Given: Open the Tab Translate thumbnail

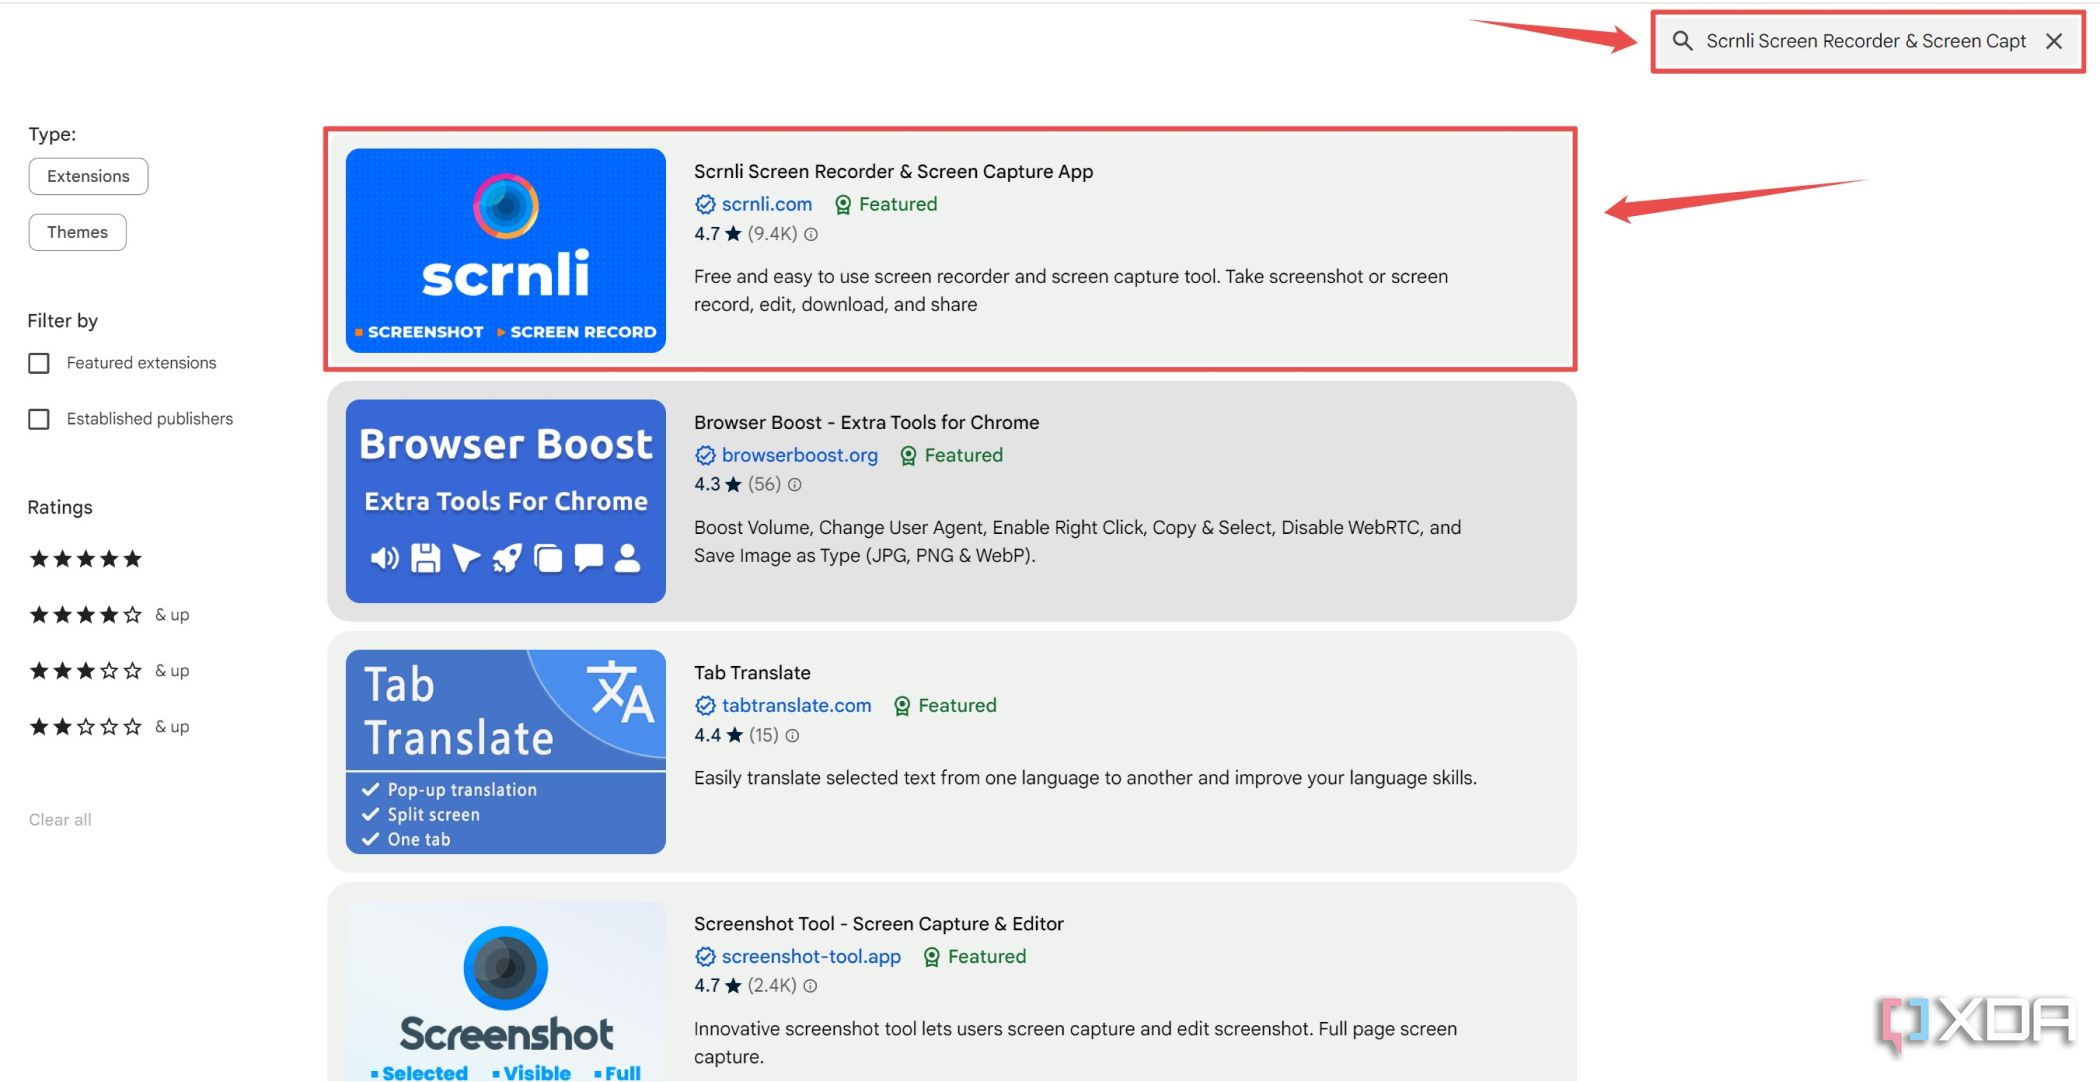Looking at the screenshot, I should point(506,752).
